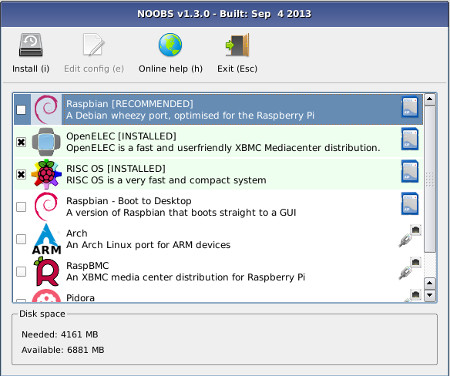Click the OpenELEC logo icon

(46, 142)
